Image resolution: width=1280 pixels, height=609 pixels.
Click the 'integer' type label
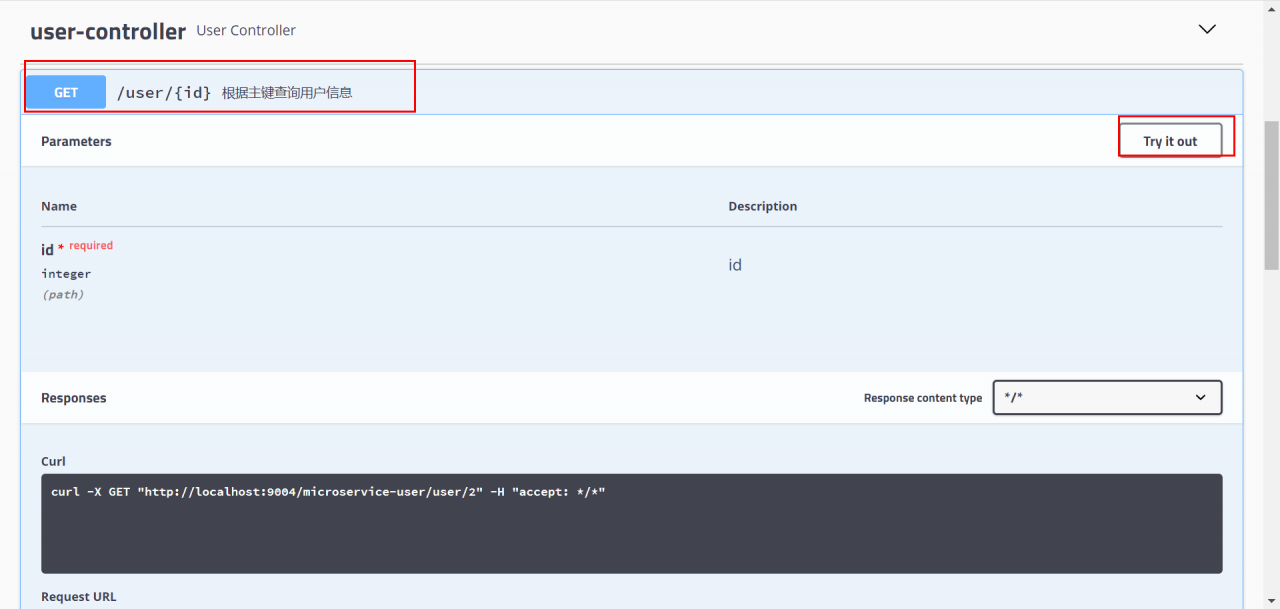coord(66,273)
